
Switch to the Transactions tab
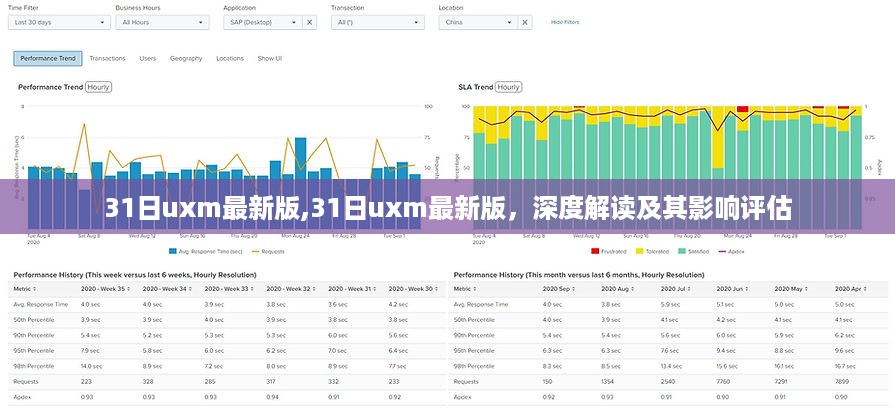107,58
